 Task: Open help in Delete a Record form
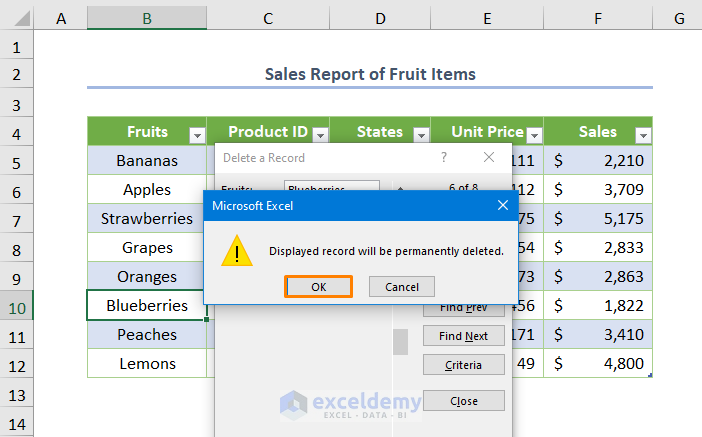(x=443, y=157)
